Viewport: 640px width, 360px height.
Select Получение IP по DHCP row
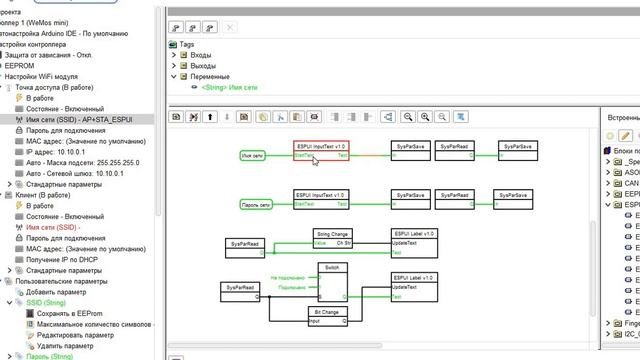coord(62,260)
